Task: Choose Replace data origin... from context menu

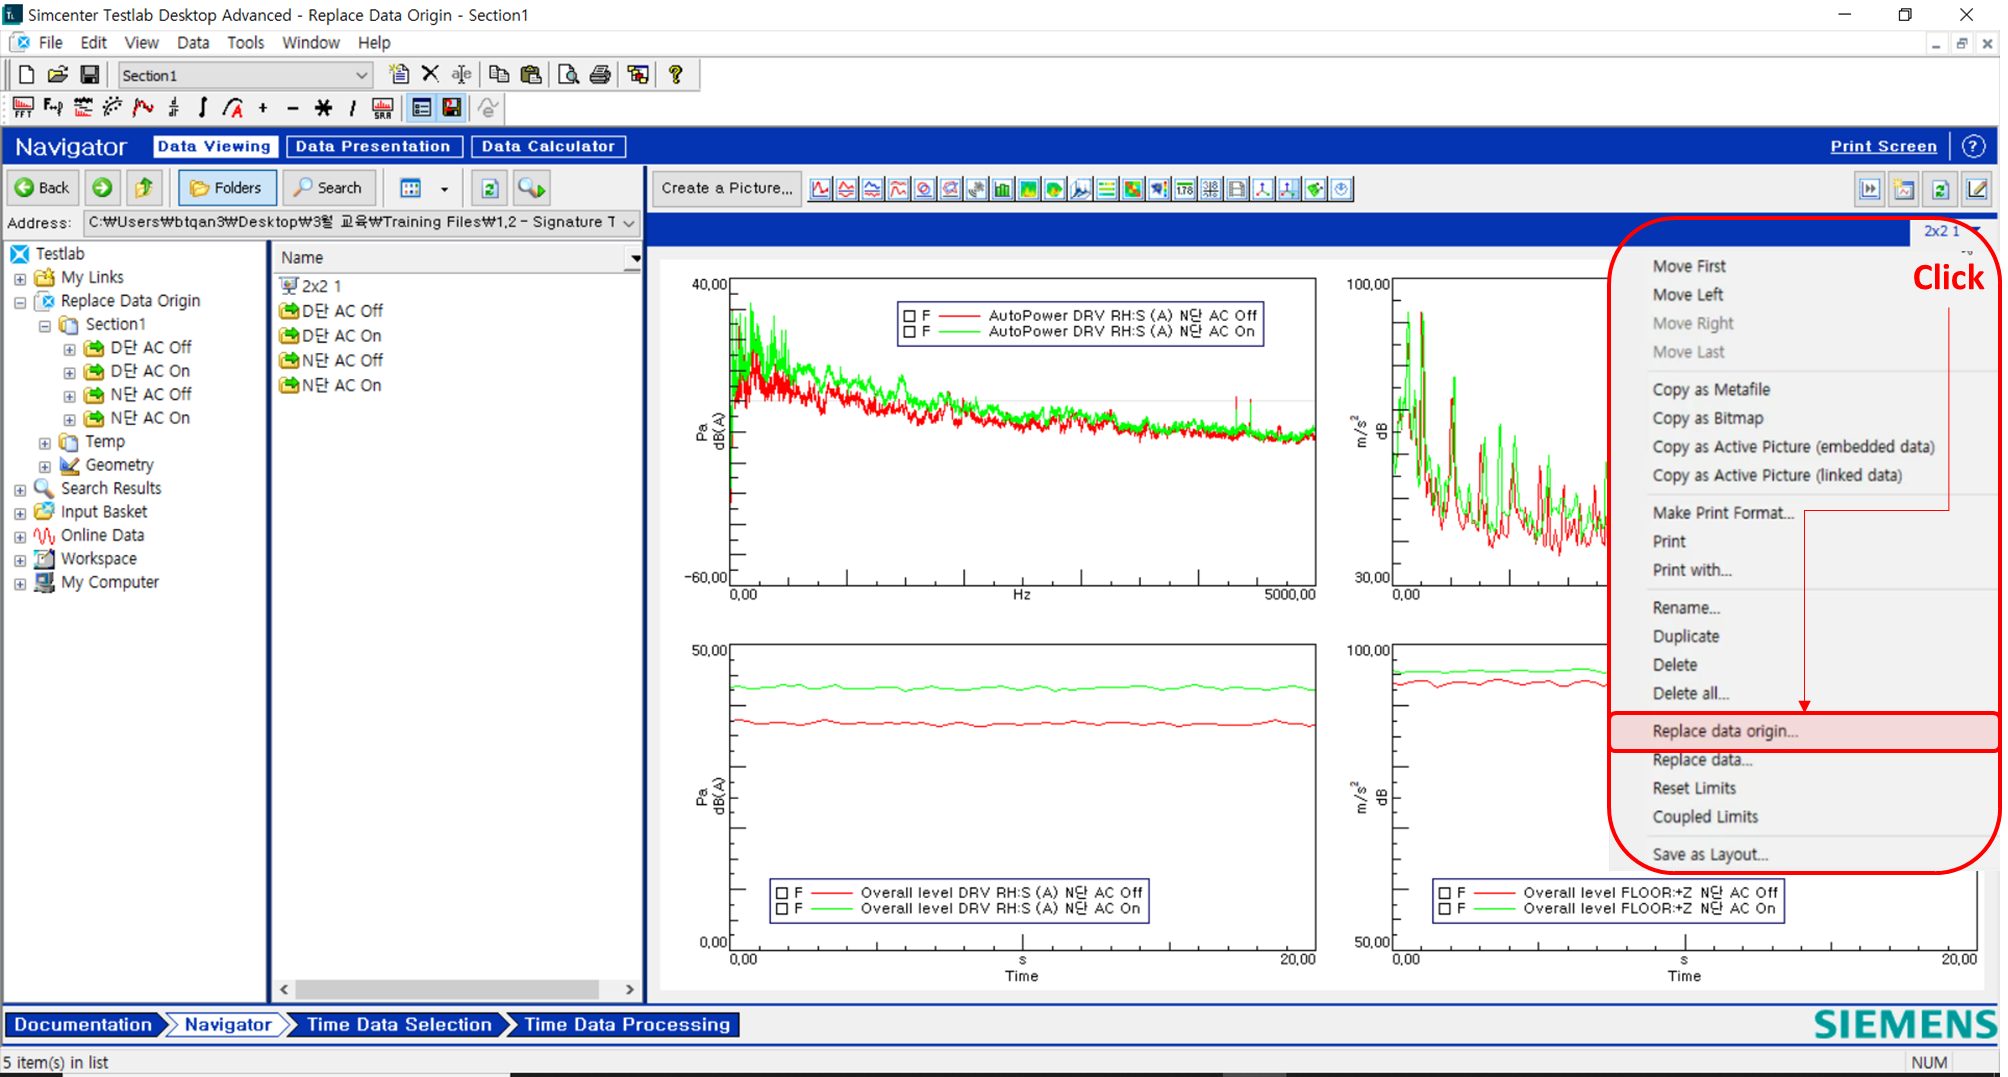Action: pyautogui.click(x=1725, y=732)
